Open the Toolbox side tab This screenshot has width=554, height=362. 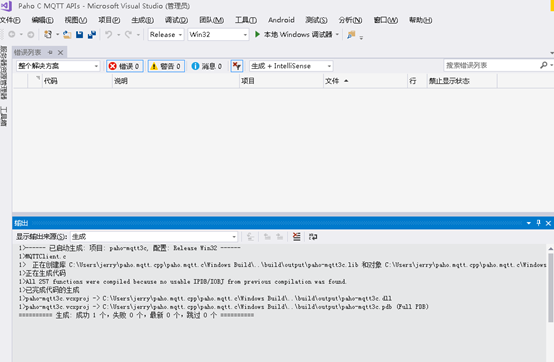point(4,117)
